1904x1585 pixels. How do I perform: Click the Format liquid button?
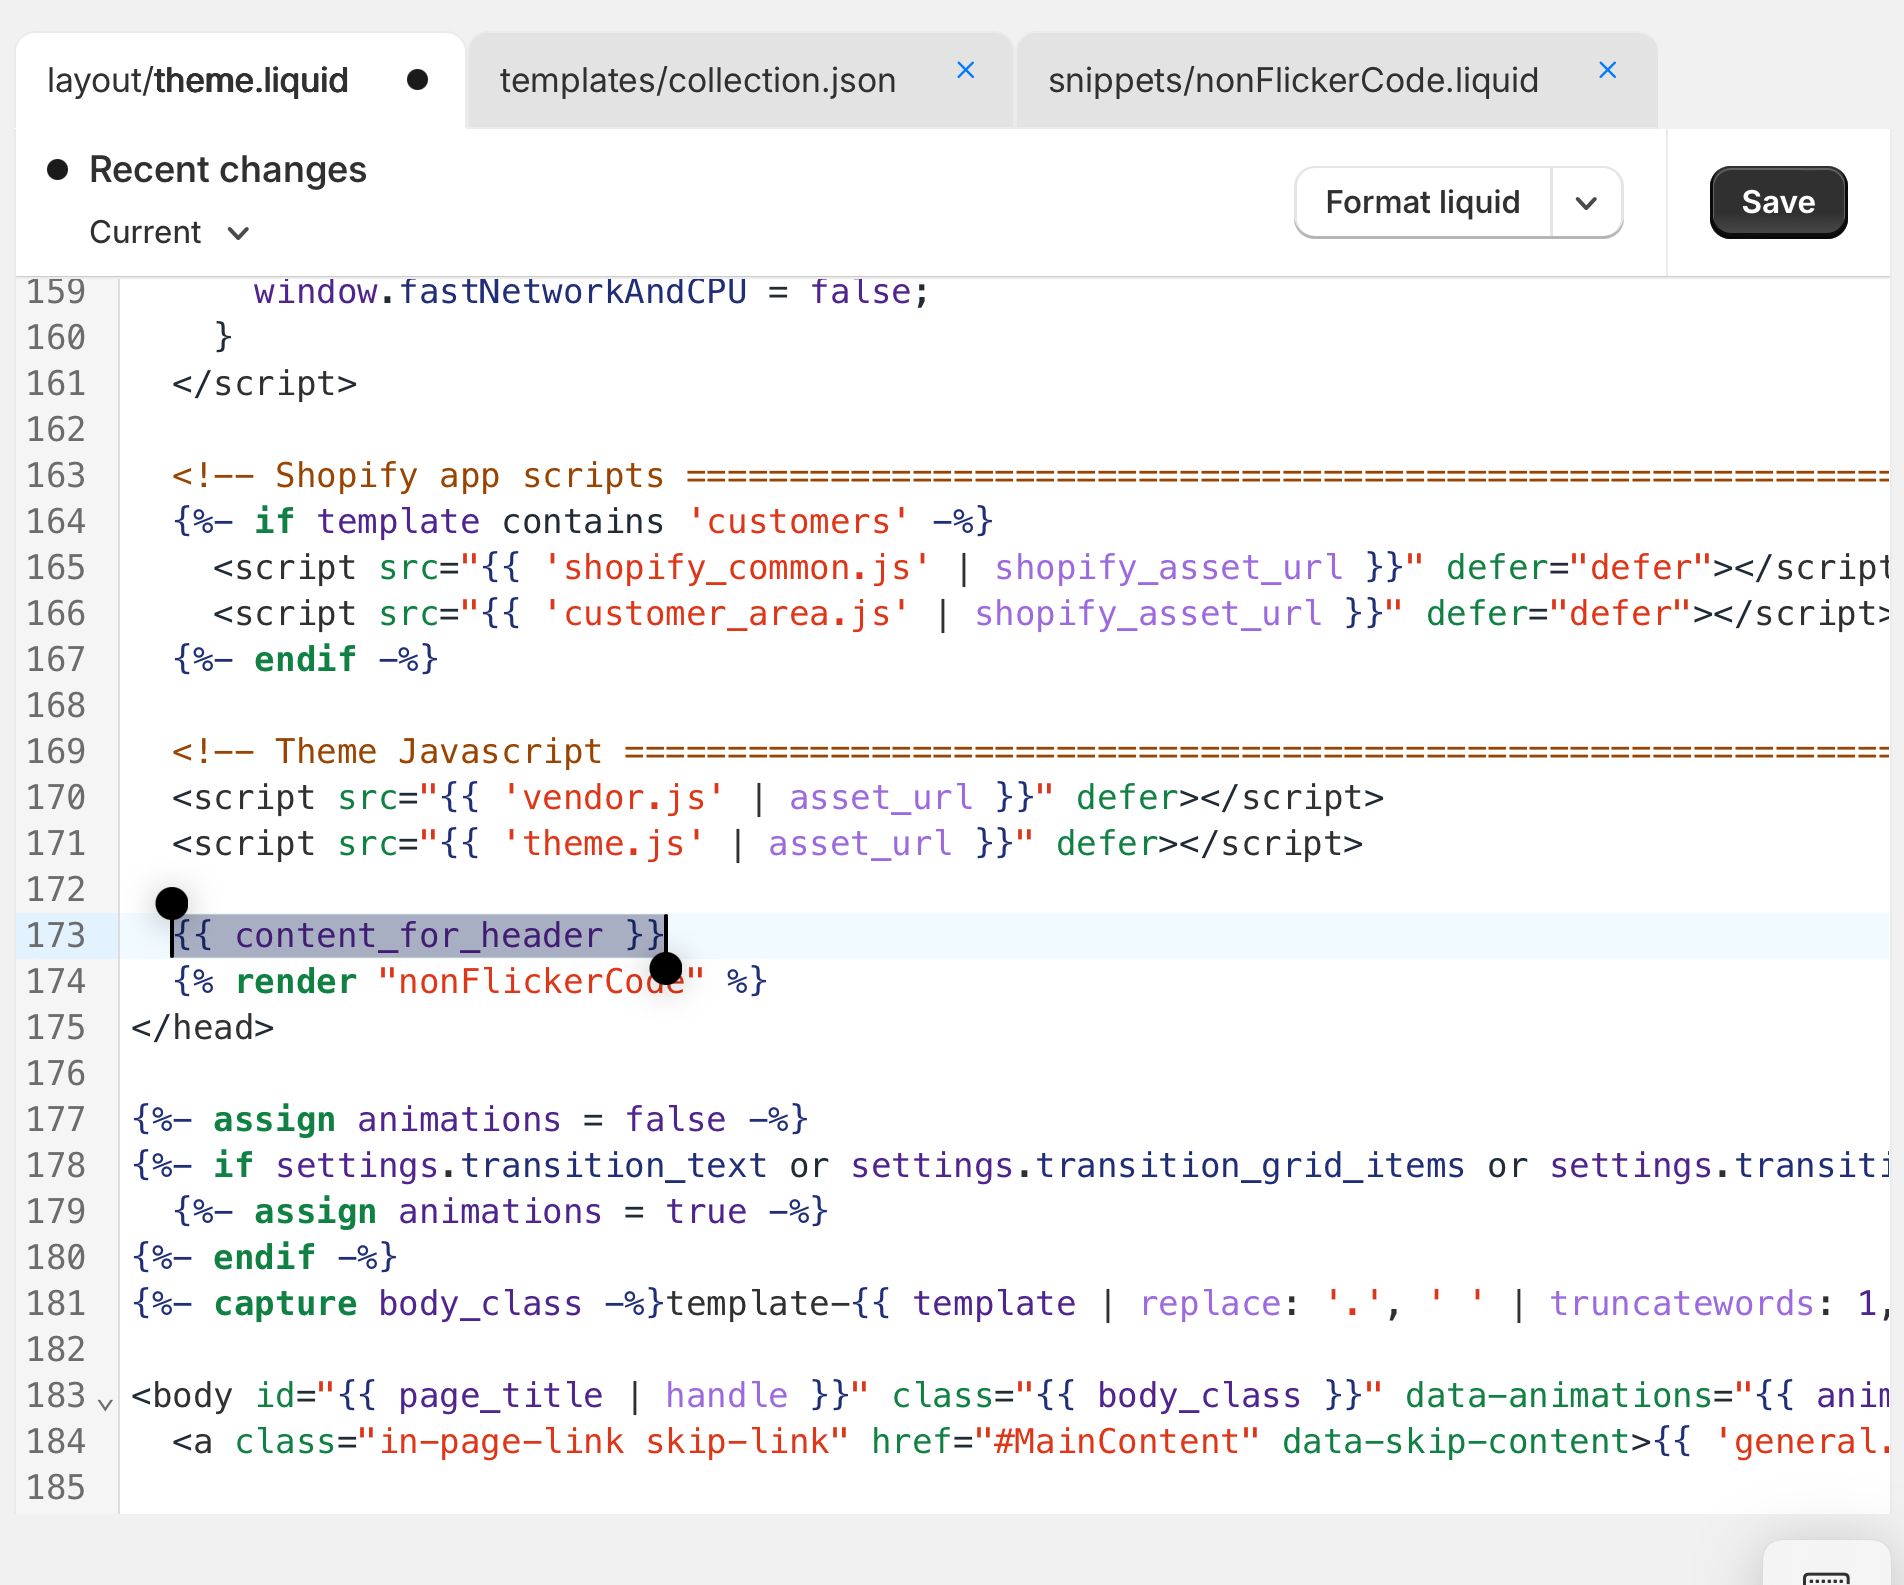pyautogui.click(x=1423, y=202)
